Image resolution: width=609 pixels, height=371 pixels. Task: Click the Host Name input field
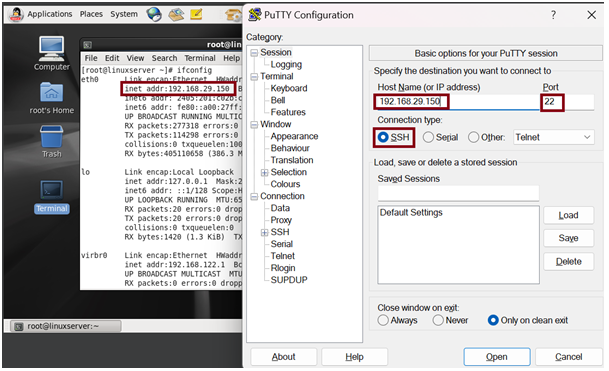click(x=458, y=102)
